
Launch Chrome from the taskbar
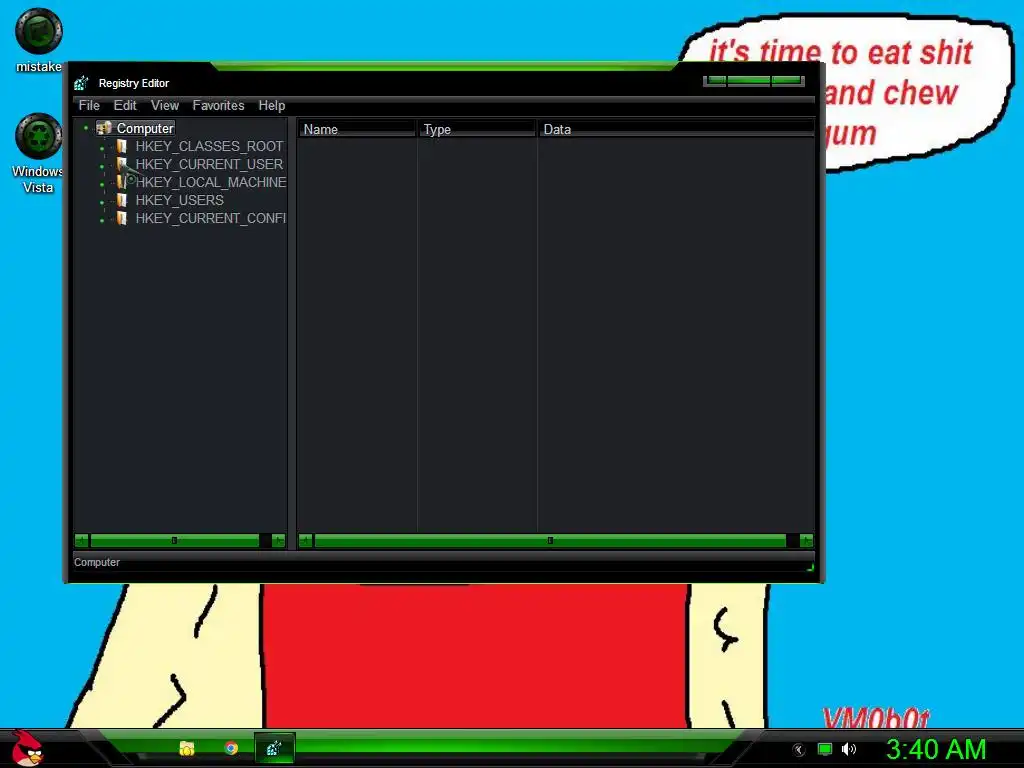[231, 748]
